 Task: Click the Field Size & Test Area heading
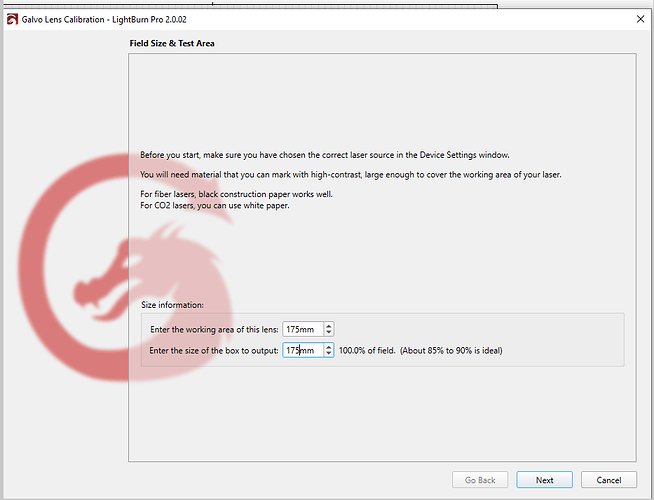tap(172, 44)
